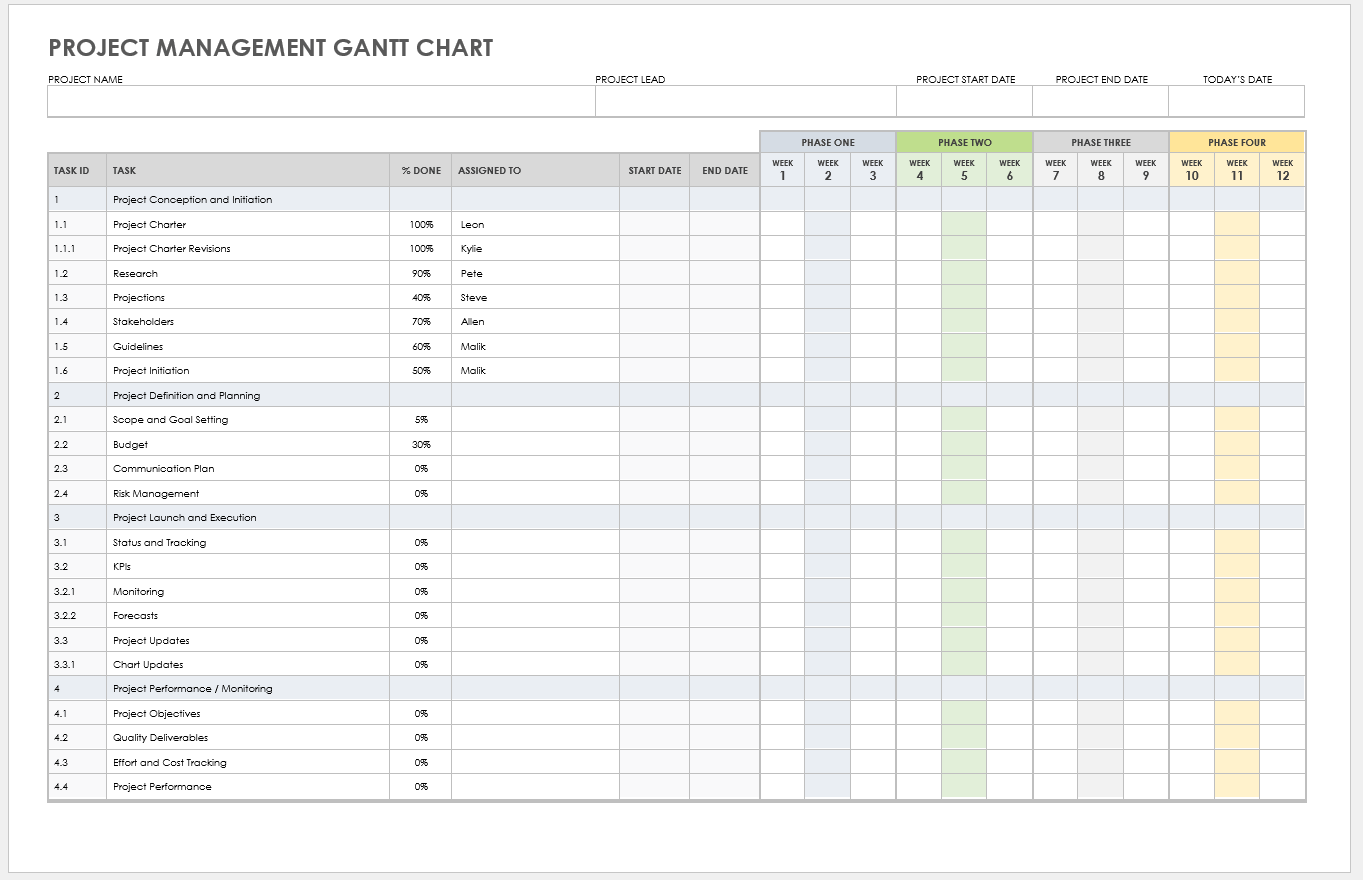Click the PROJECT START DATE field
The image size is (1363, 880).
click(x=965, y=101)
